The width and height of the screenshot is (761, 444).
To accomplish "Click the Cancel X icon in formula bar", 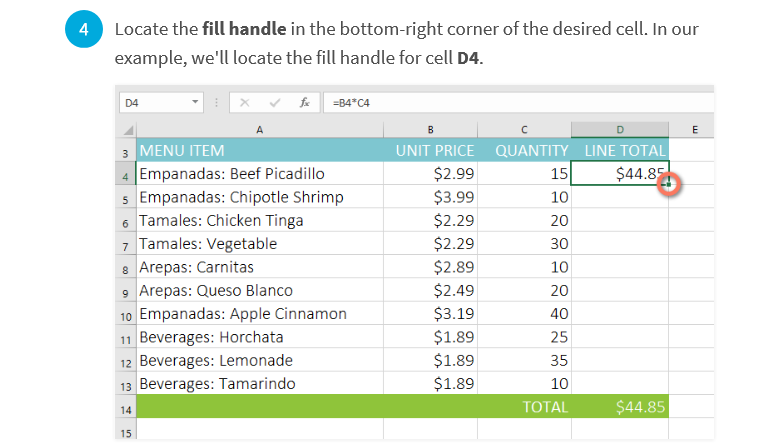I will (x=245, y=102).
